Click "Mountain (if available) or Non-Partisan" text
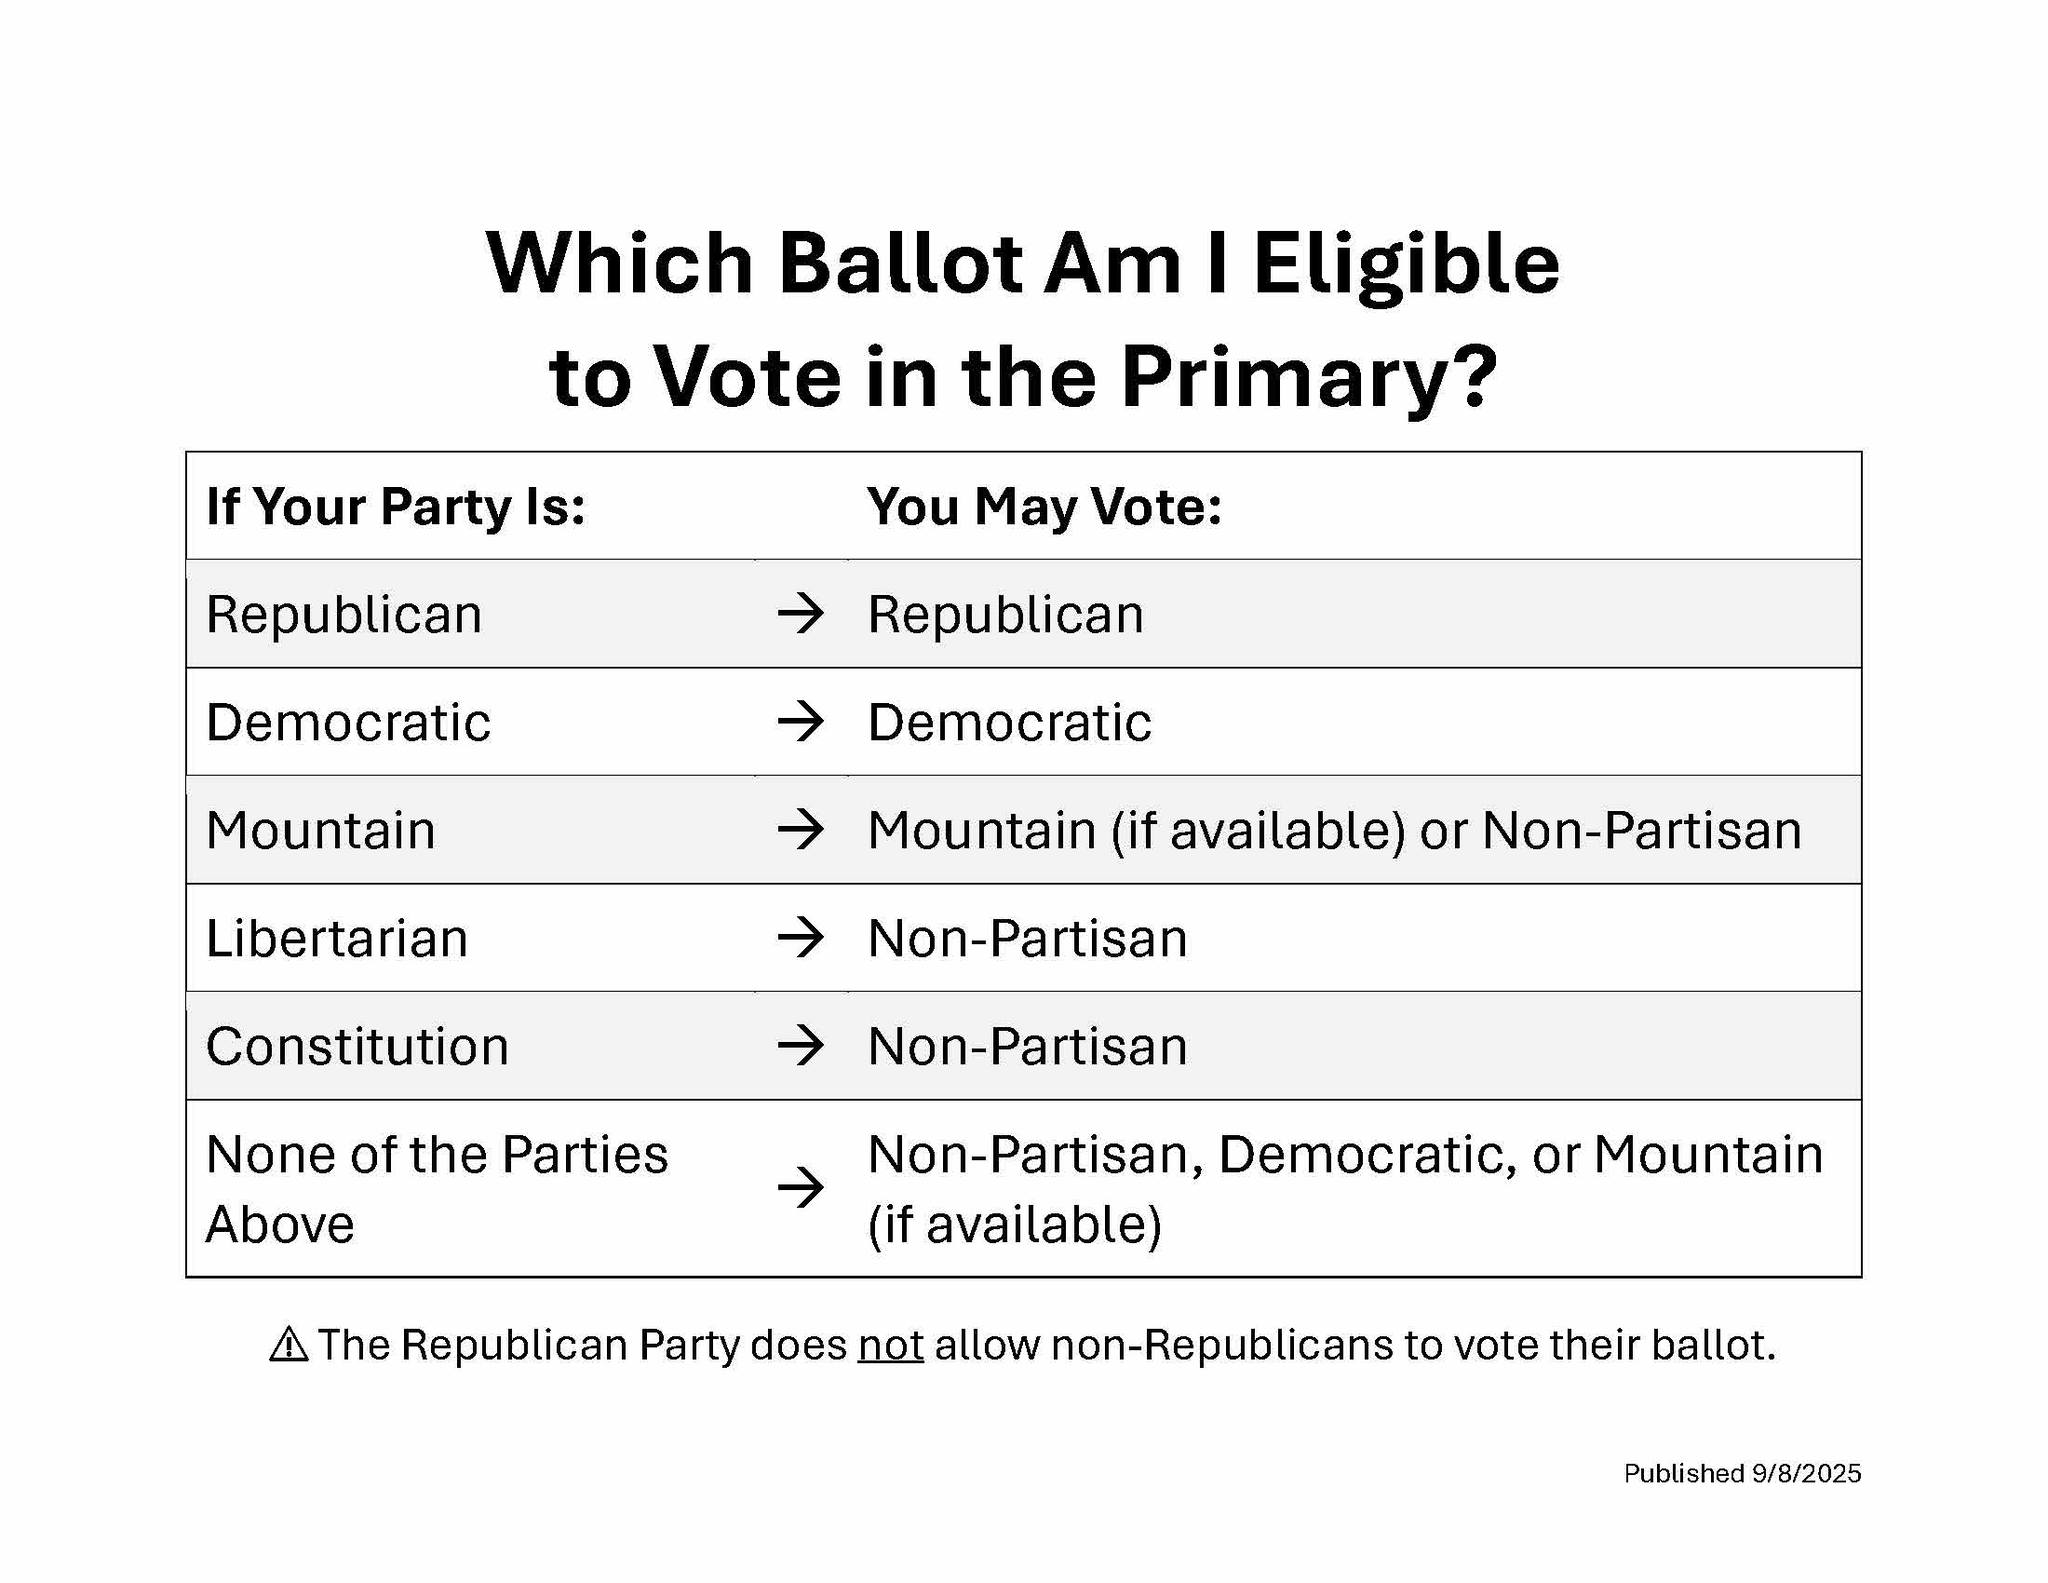 point(1334,830)
